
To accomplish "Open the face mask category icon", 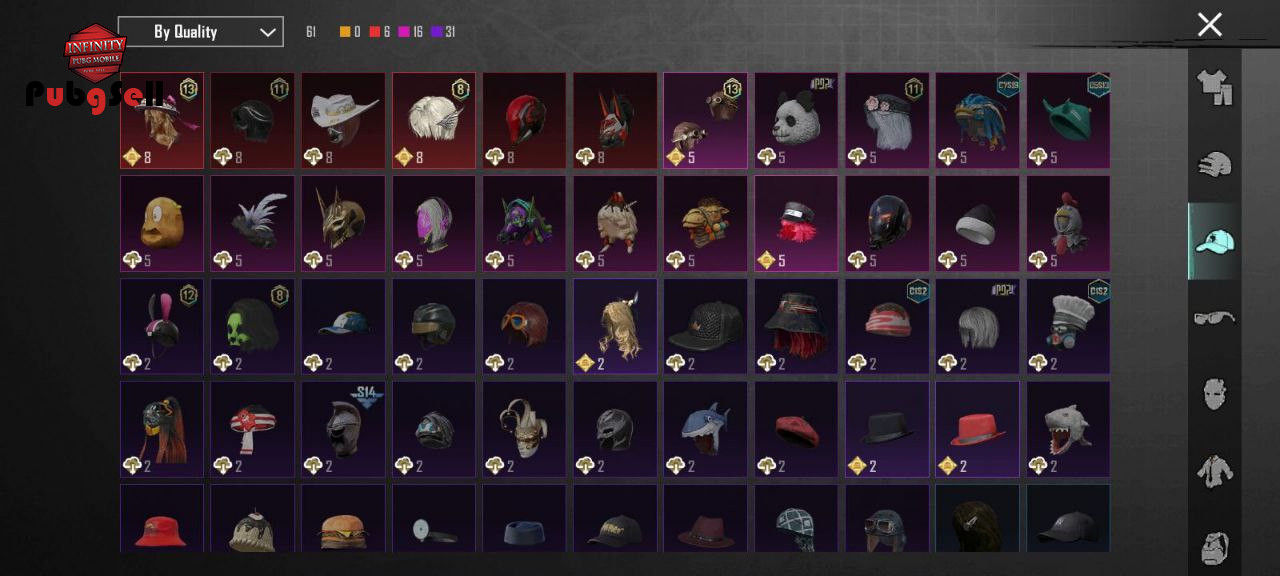I will pos(1214,394).
